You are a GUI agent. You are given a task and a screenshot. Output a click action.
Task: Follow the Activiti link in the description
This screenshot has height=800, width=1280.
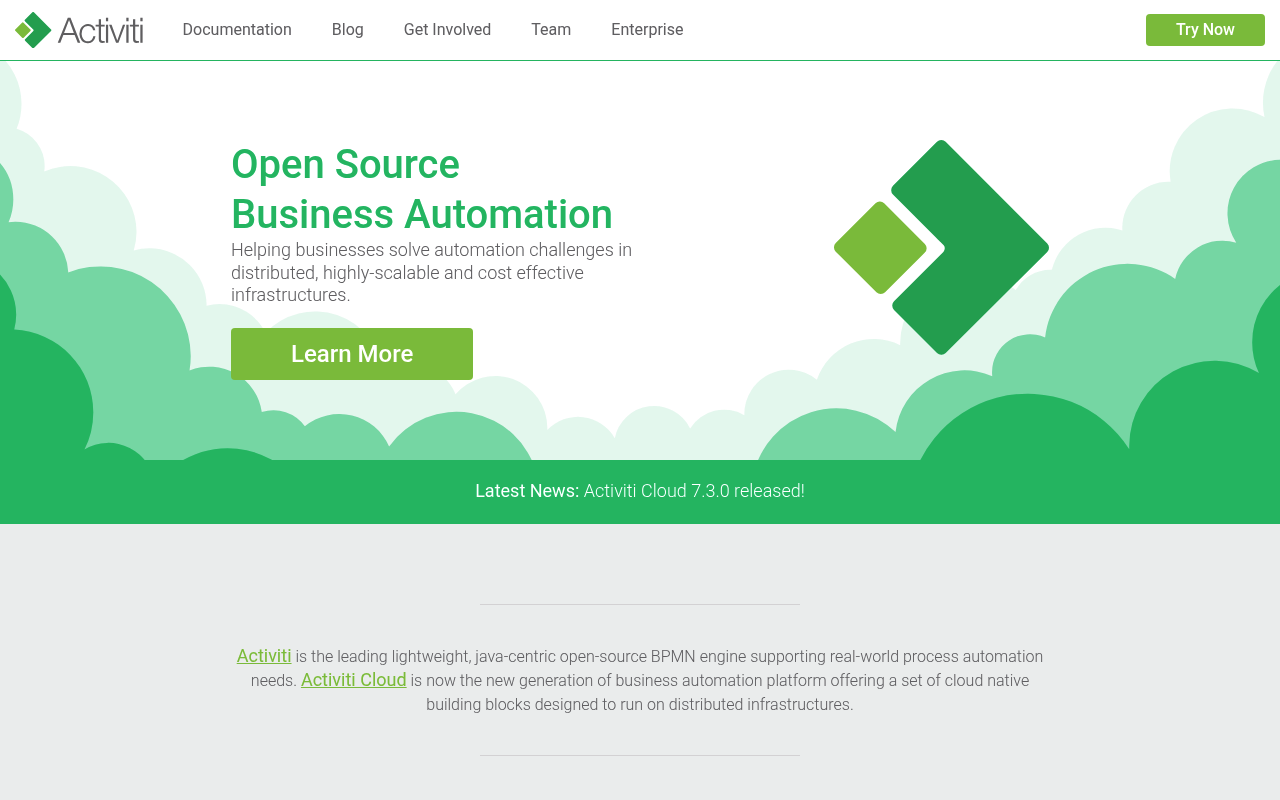pos(264,656)
